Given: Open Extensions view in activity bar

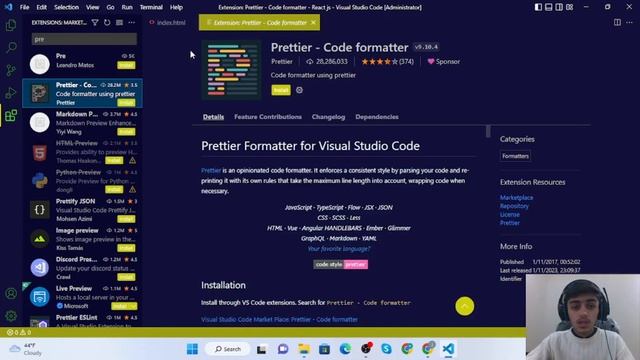Looking at the screenshot, I should click(x=11, y=116).
